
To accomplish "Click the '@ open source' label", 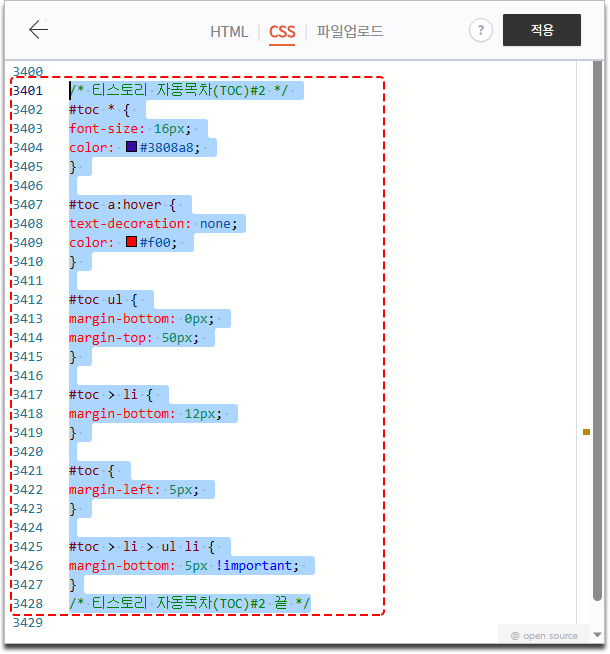I will click(x=544, y=636).
